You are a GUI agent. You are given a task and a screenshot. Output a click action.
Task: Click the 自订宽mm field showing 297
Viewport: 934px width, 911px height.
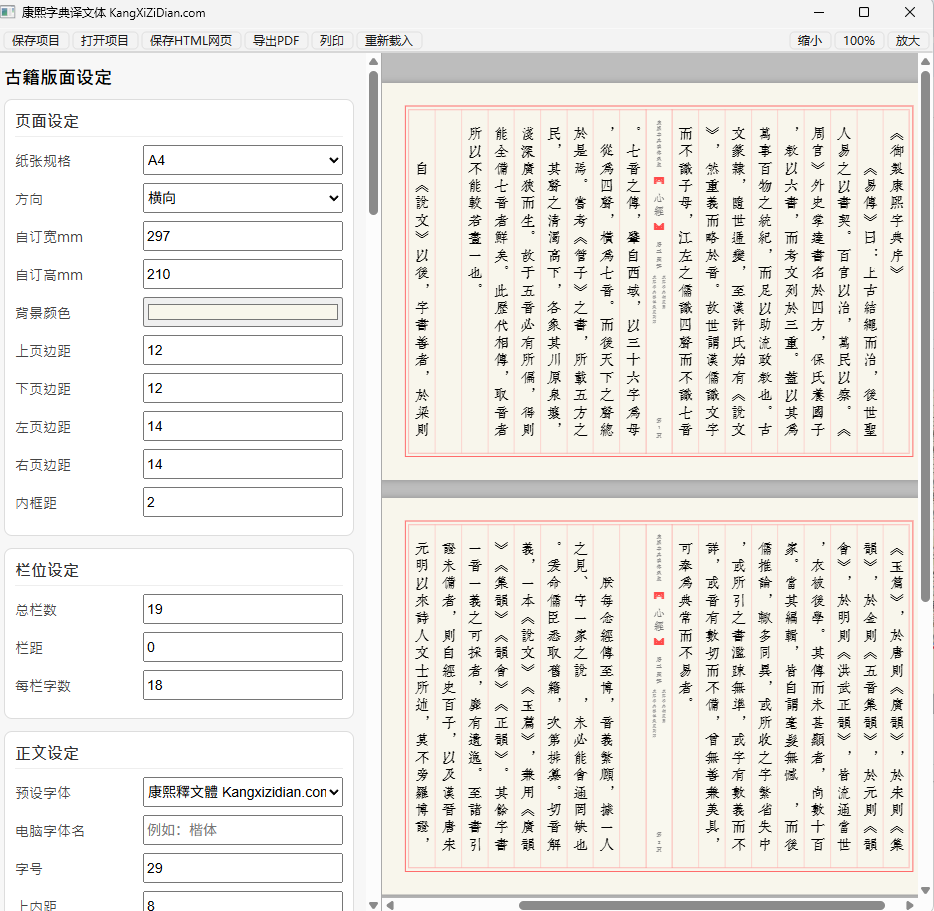[243, 236]
